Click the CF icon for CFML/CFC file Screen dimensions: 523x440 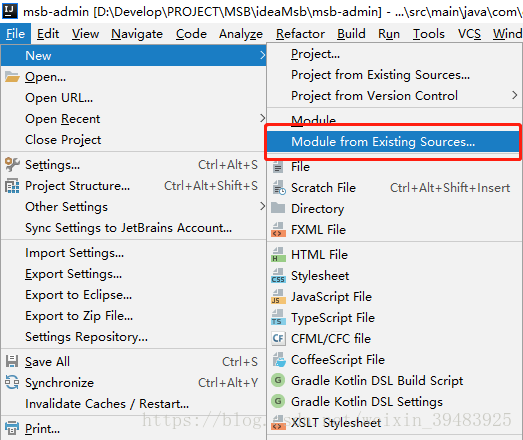point(279,339)
